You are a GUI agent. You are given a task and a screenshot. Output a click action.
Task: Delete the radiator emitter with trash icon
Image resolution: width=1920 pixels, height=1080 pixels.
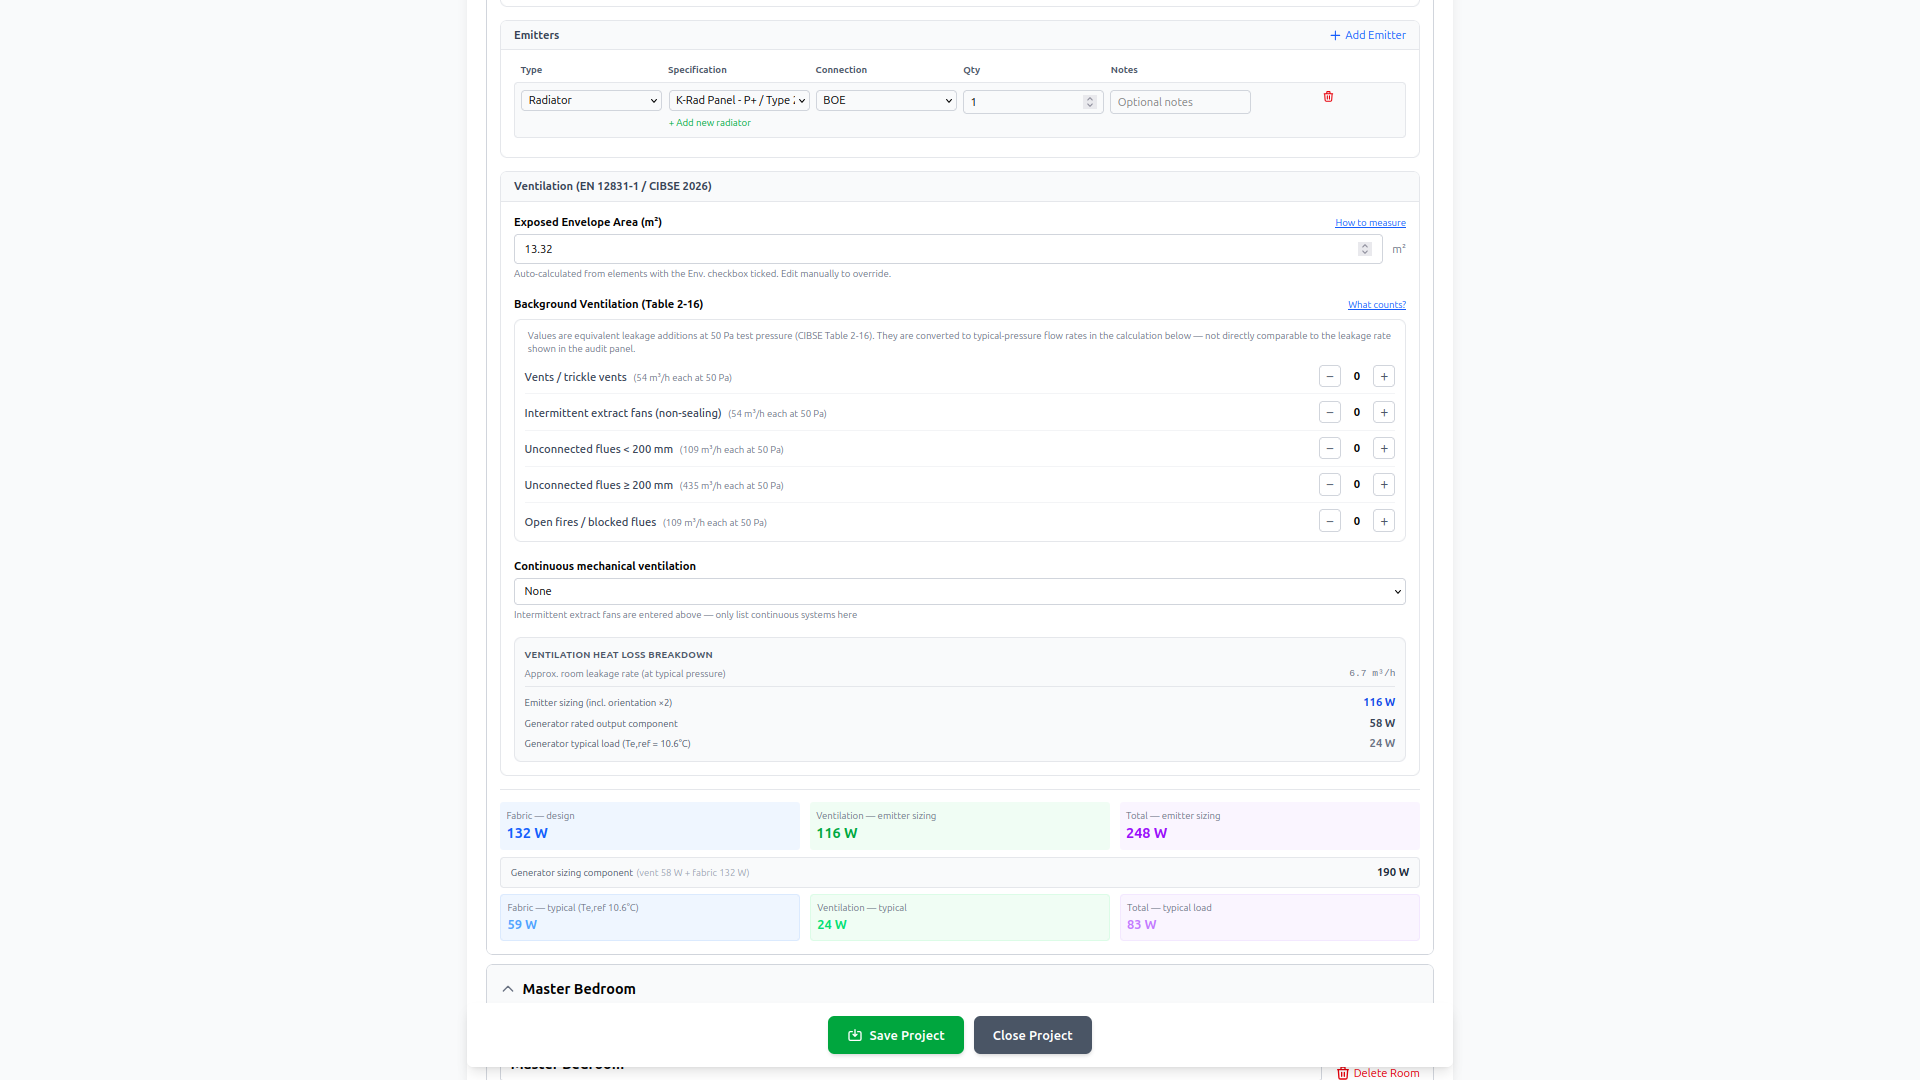1328,97
